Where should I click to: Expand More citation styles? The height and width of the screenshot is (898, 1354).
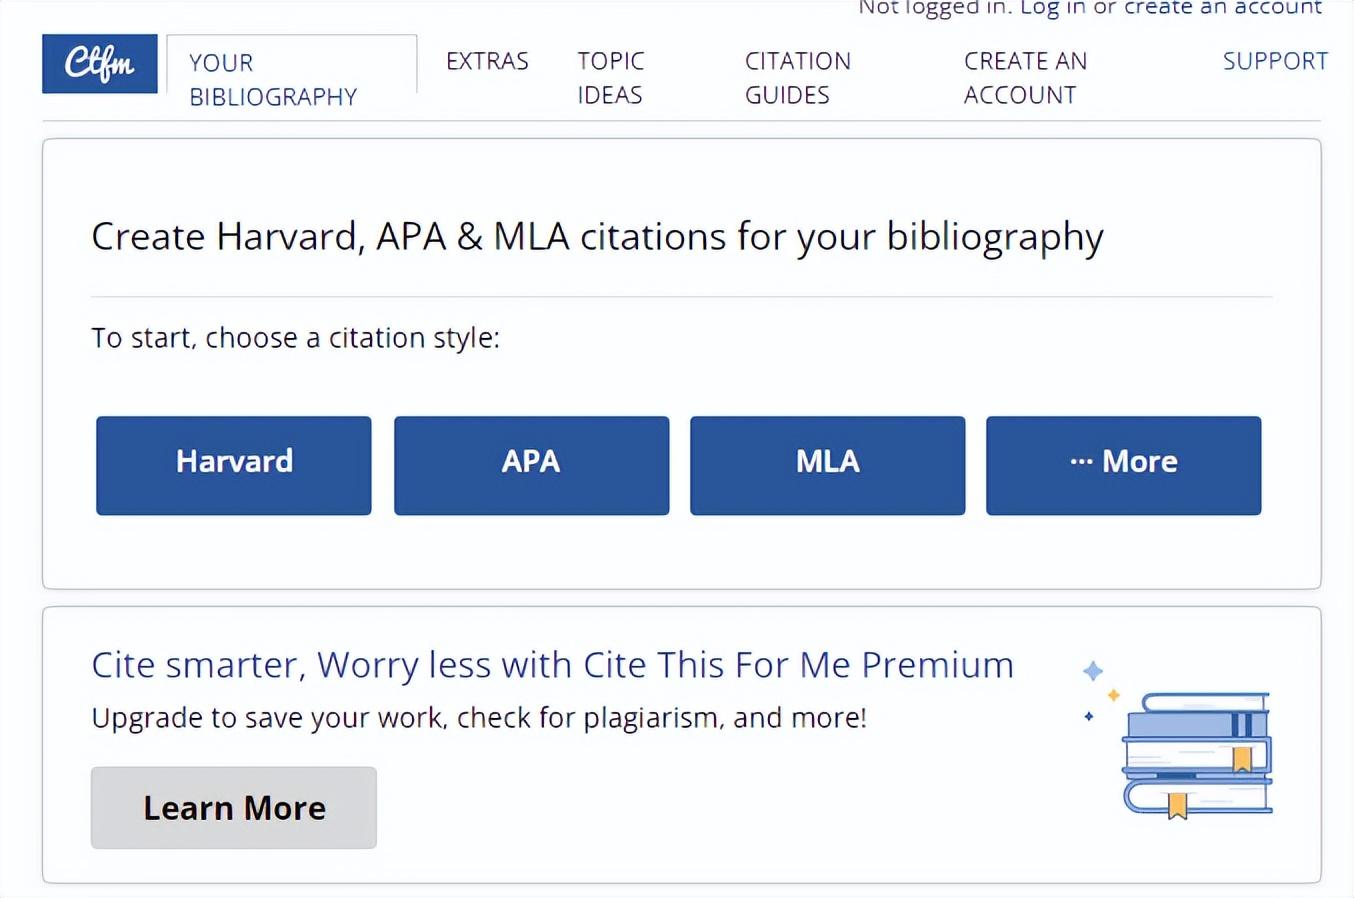1124,466
